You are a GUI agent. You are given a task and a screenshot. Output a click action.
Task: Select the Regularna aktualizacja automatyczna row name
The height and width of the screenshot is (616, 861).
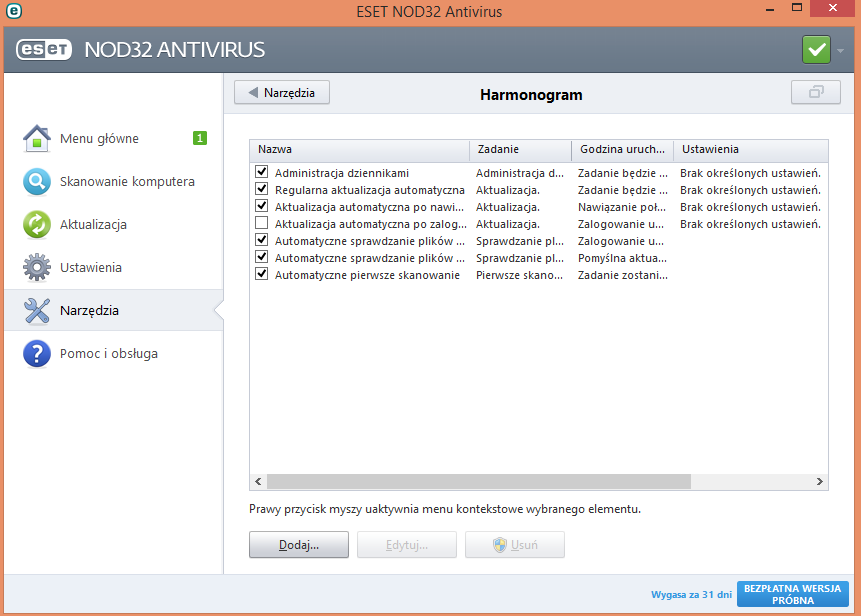pos(370,190)
